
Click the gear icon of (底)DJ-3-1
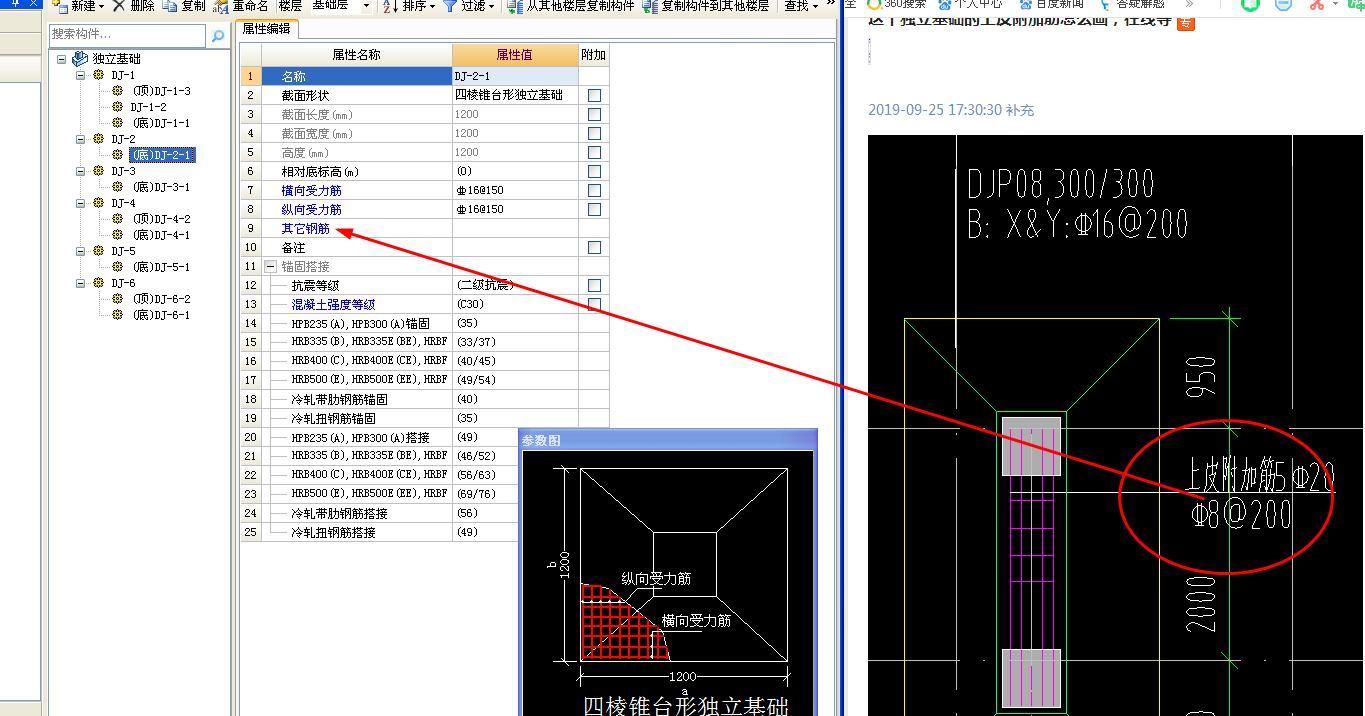[118, 187]
